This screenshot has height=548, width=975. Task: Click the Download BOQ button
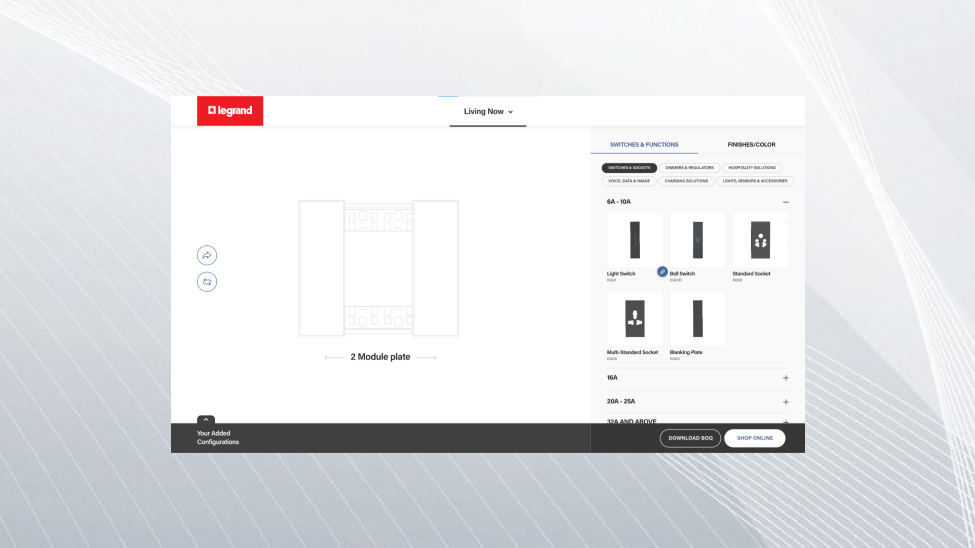pyautogui.click(x=690, y=438)
